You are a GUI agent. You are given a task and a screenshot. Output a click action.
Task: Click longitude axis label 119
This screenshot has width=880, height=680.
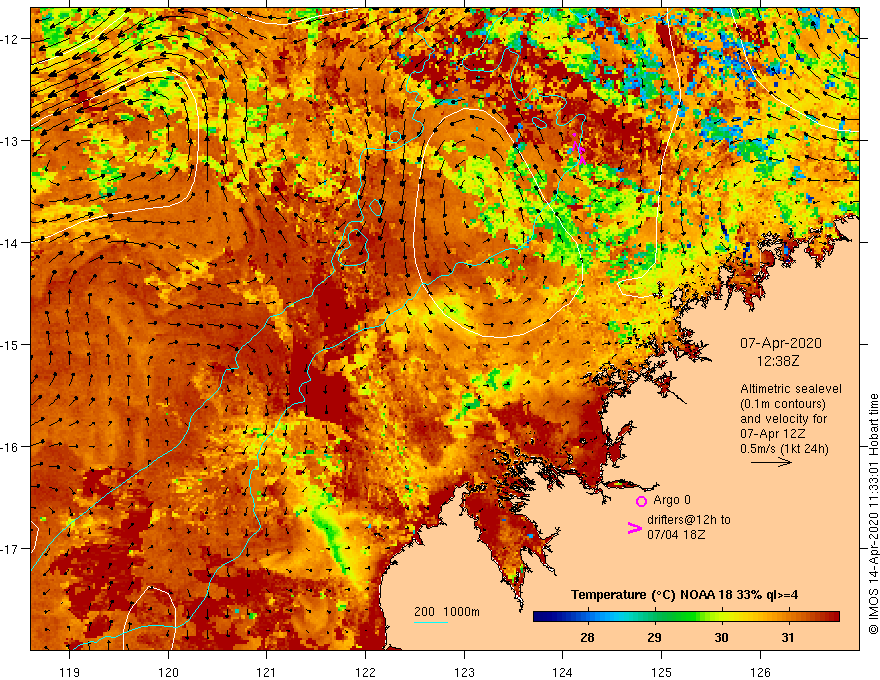point(70,672)
